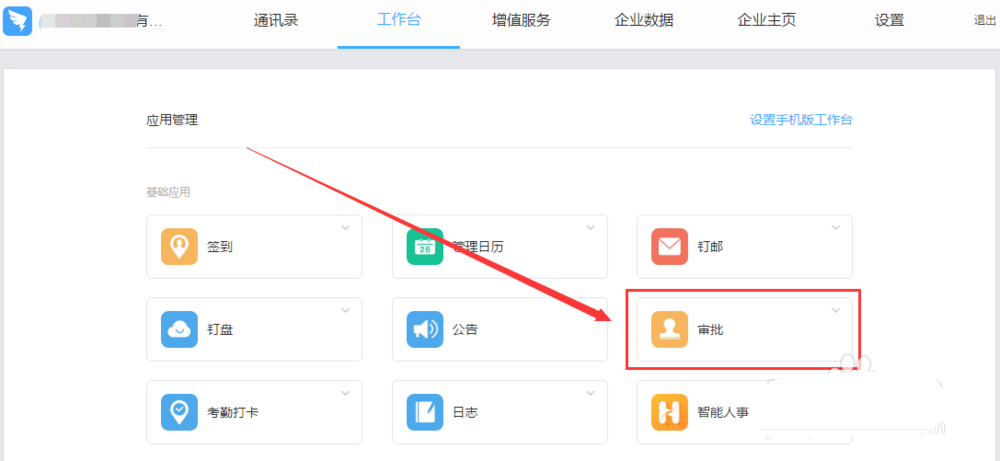Switch to the 企业数据 tab
Image resolution: width=1000 pixels, height=461 pixels.
643,20
